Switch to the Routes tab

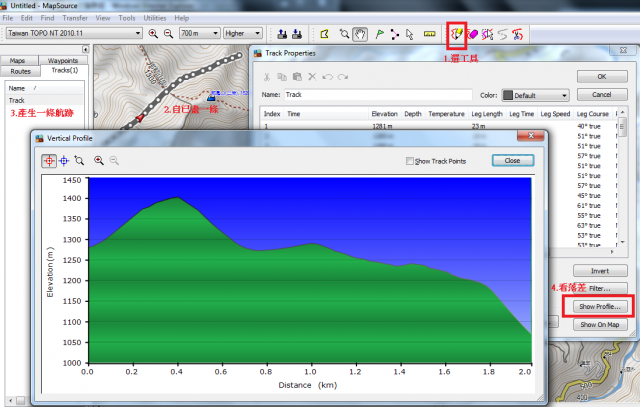click(x=20, y=71)
